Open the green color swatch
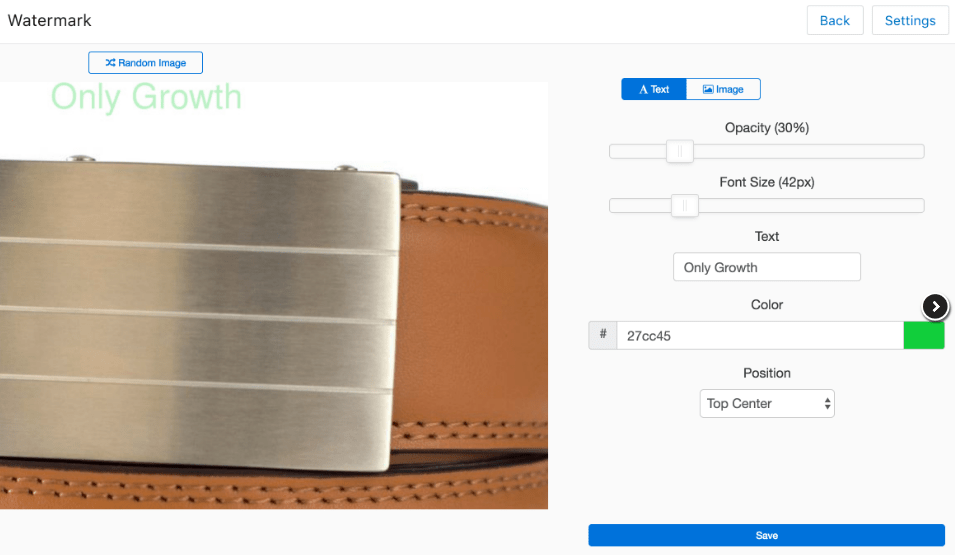The image size is (955, 555). click(924, 335)
